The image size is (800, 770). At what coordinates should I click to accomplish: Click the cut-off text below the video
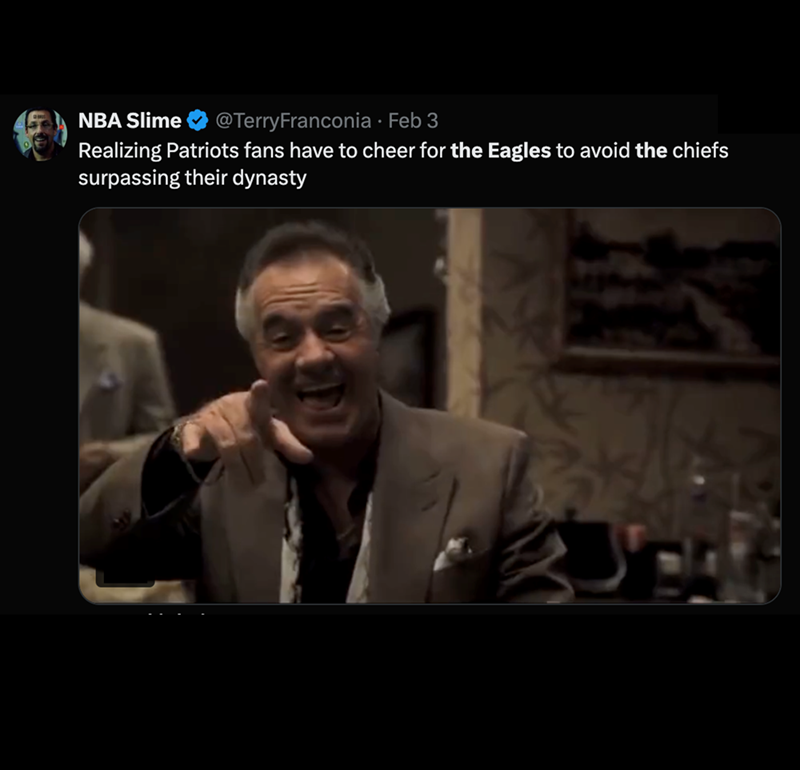[x=176, y=613]
